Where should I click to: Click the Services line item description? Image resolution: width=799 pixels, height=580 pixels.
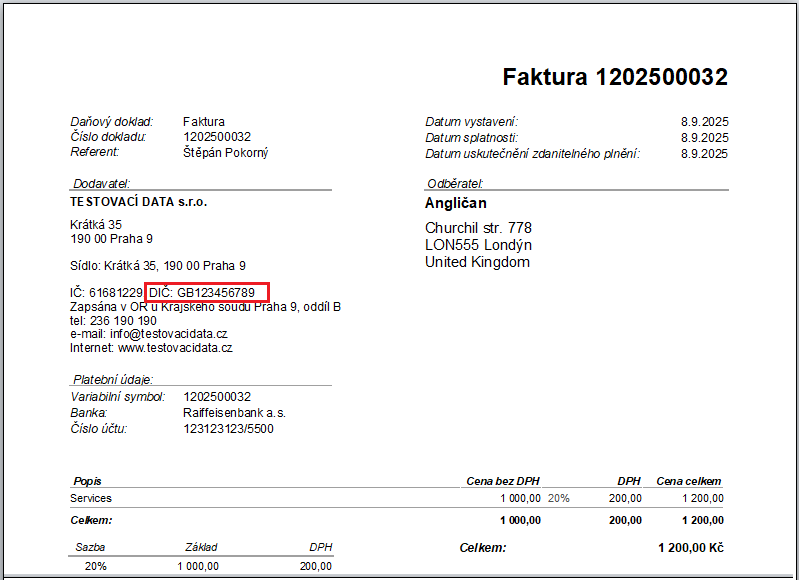(91, 498)
